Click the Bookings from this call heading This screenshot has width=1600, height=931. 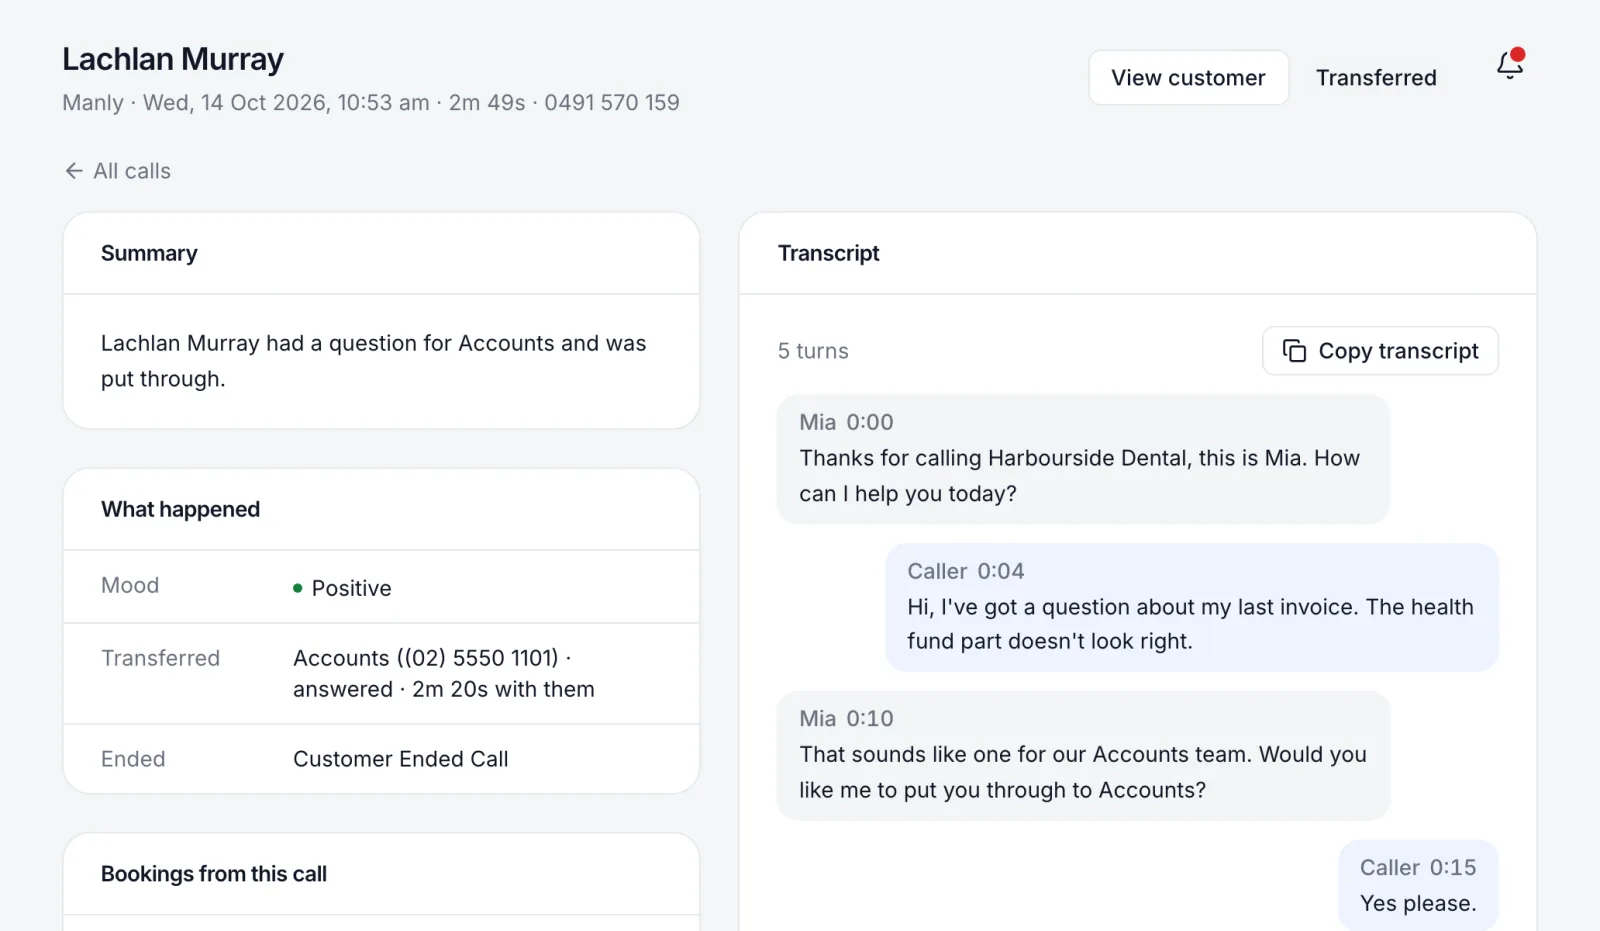pyautogui.click(x=214, y=873)
